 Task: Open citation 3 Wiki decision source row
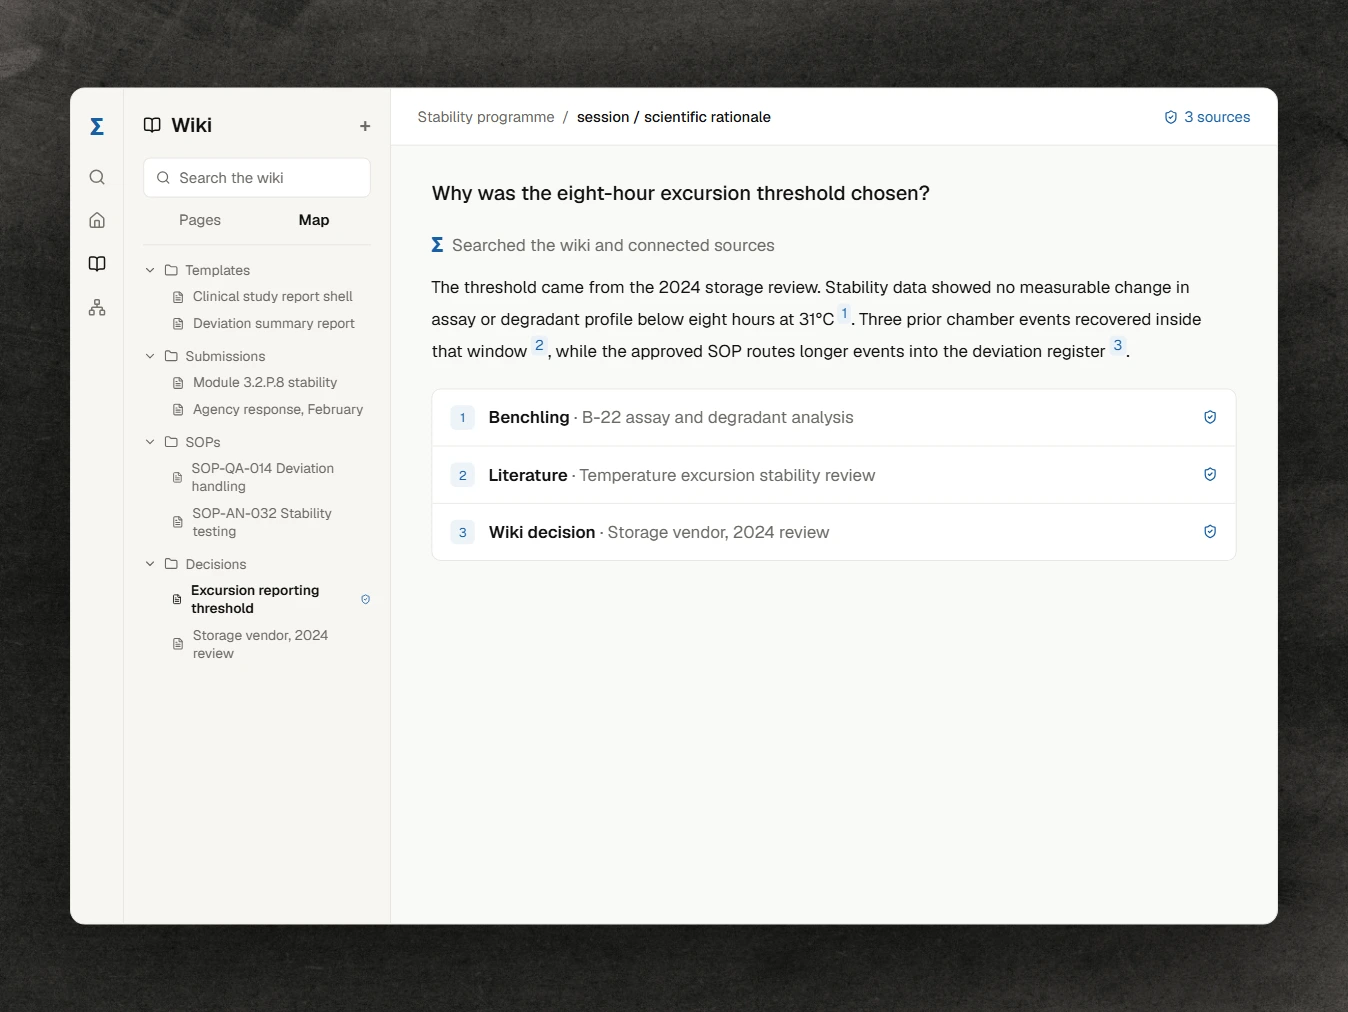tap(834, 532)
